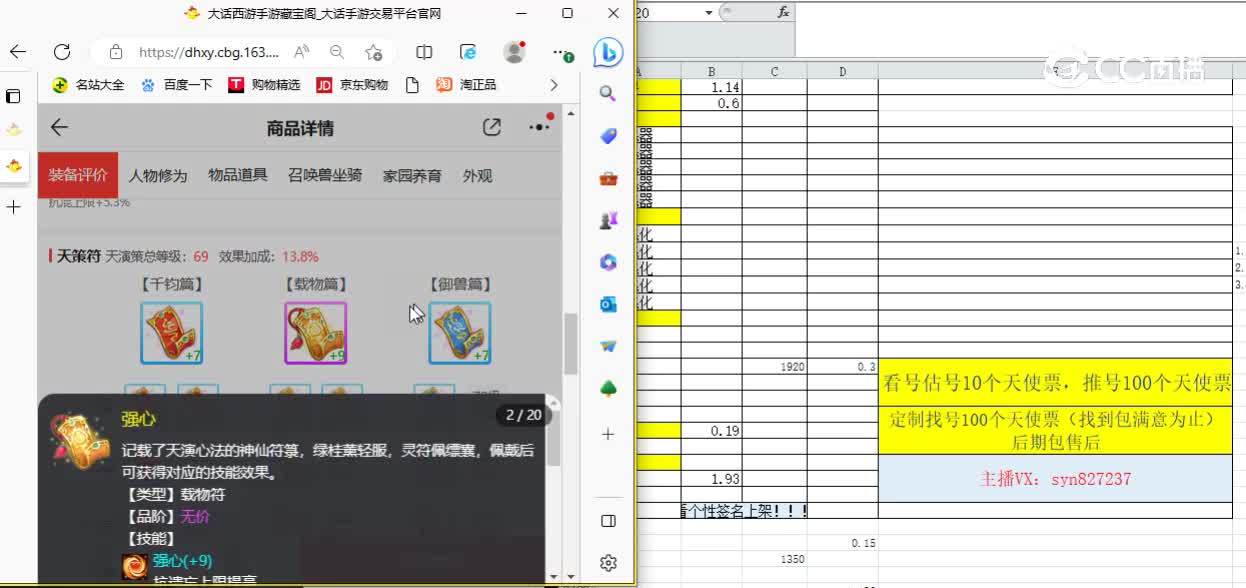The width and height of the screenshot is (1246, 588).
Task: Open a new tab with plus button
Action: pos(13,207)
